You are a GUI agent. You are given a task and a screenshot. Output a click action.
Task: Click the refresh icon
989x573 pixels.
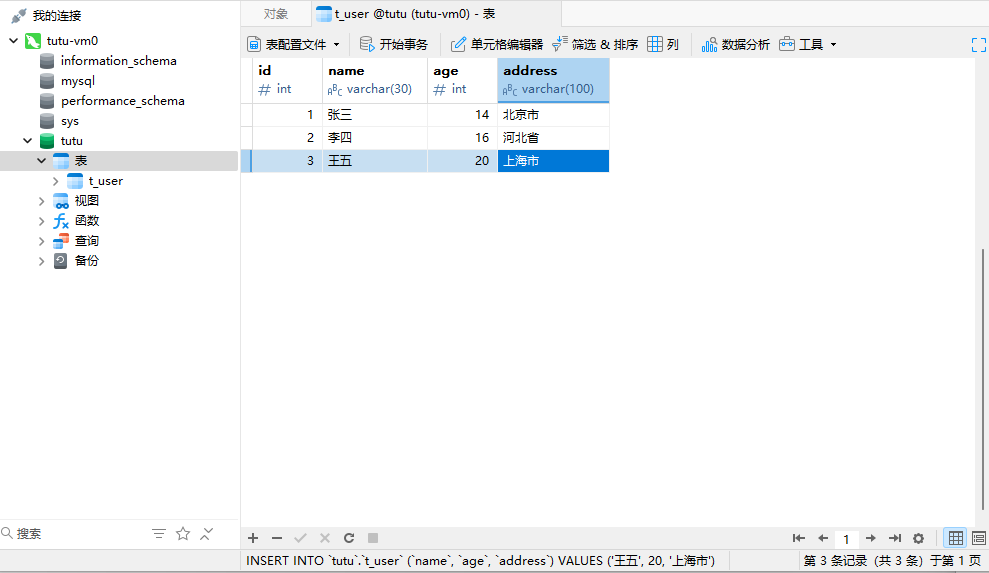[x=349, y=538]
